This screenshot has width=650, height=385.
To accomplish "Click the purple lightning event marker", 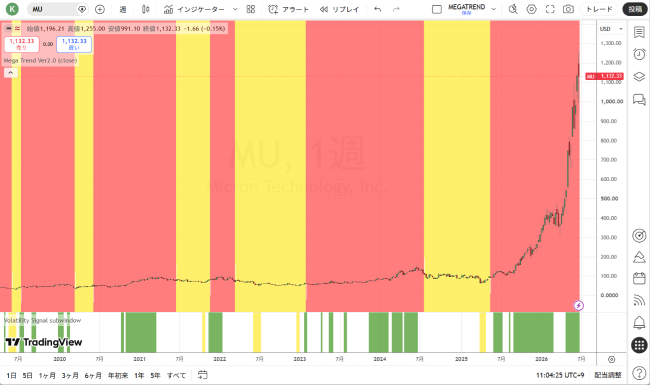I will pos(579,305).
